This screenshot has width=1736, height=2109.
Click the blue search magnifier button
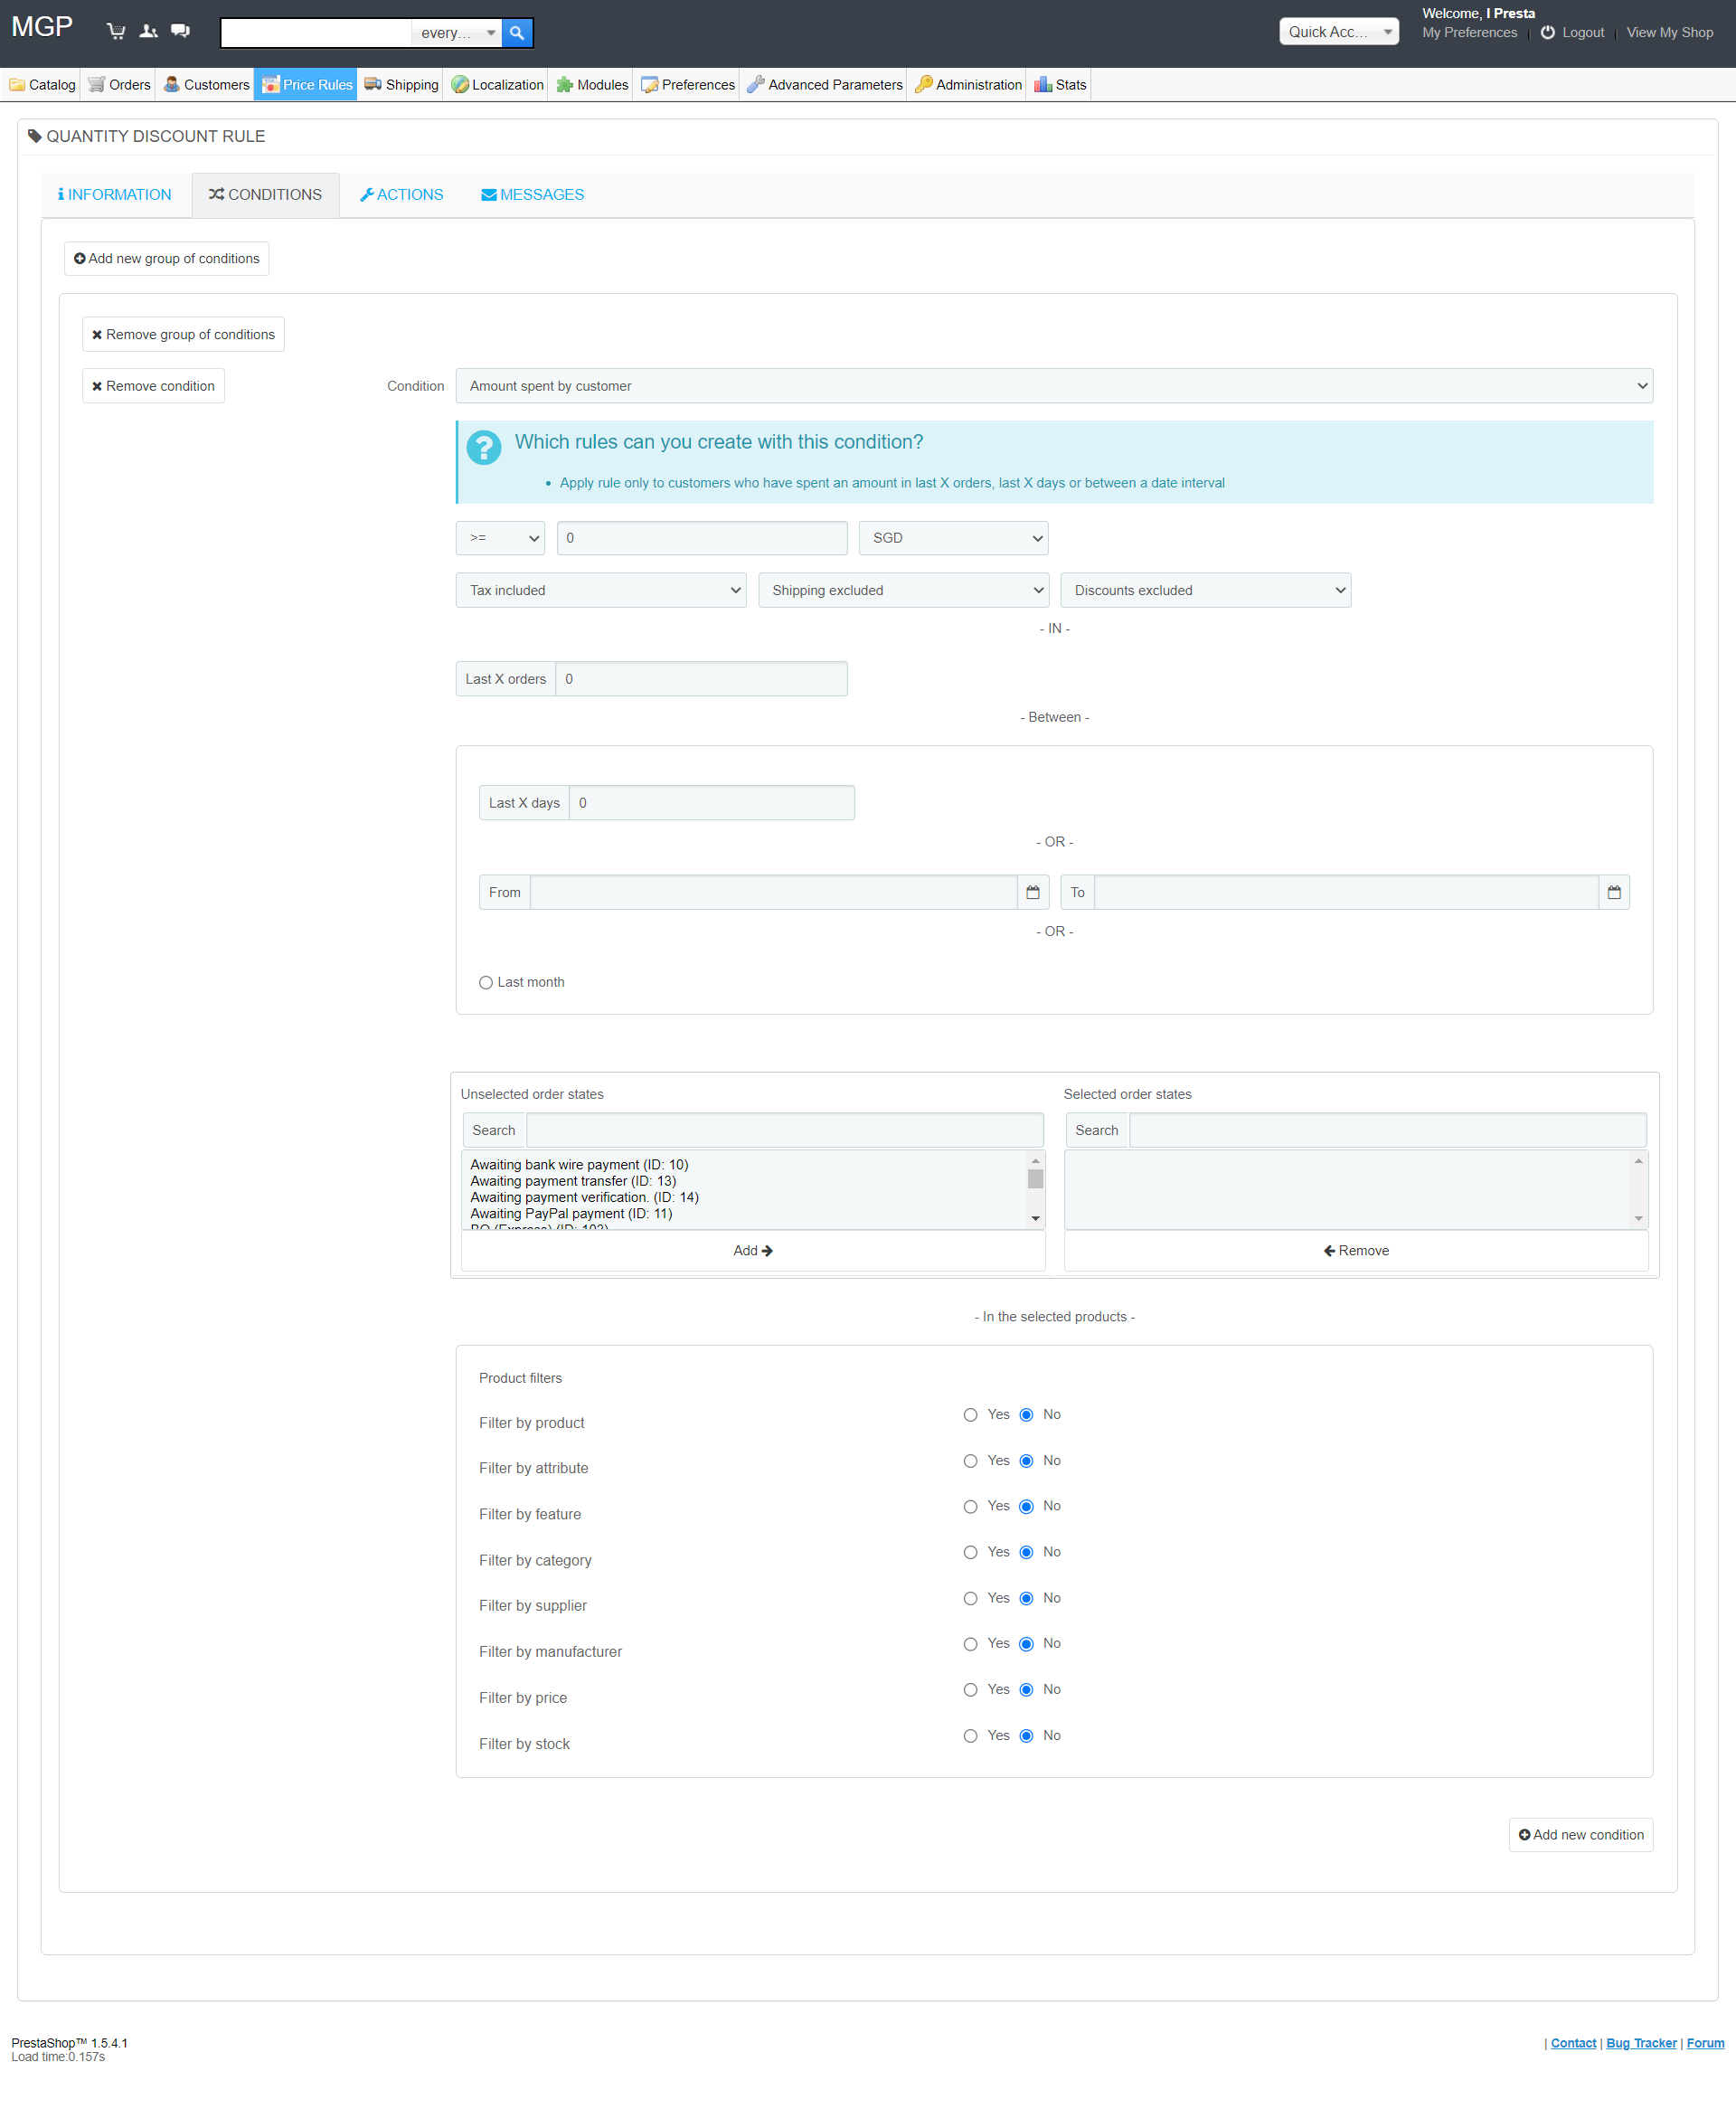click(517, 33)
